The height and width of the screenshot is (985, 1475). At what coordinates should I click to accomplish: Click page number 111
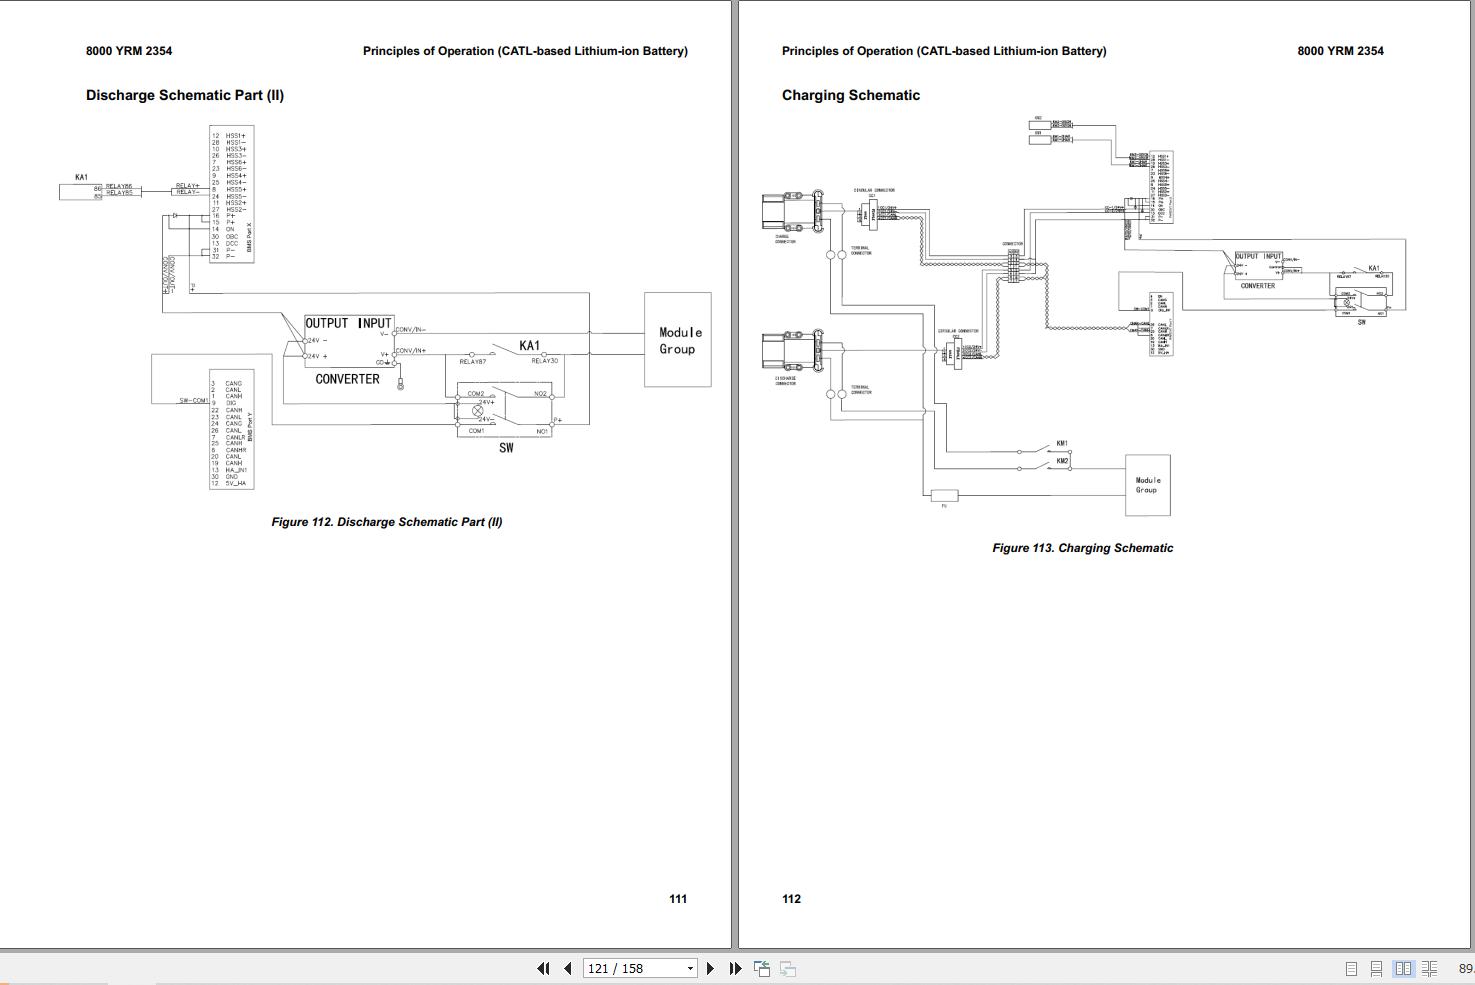pyautogui.click(x=678, y=899)
